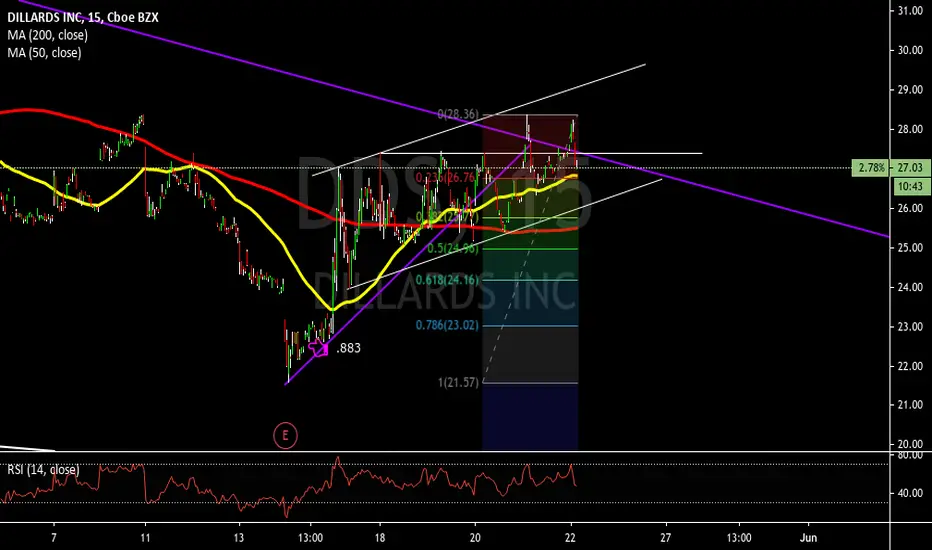932x550 pixels.
Task: Select the Fibonacci 0.236(26.76) level label
Action: (x=446, y=177)
